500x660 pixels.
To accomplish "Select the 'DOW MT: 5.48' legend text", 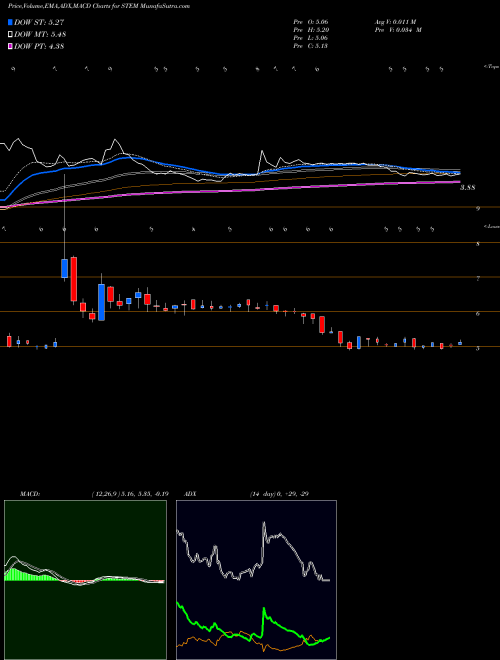I will click(x=40, y=35).
